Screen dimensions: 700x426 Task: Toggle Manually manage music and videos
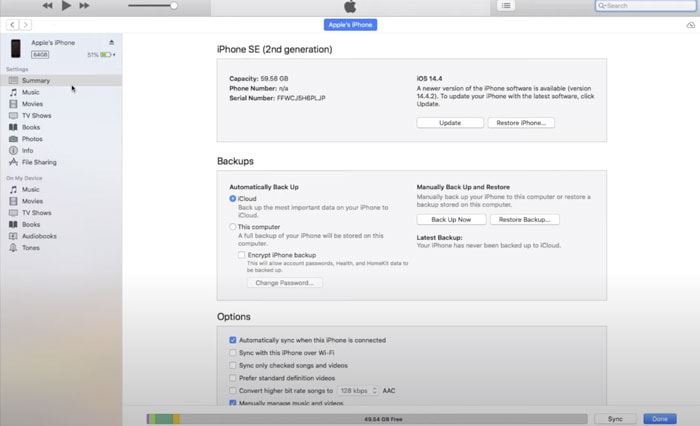click(233, 403)
